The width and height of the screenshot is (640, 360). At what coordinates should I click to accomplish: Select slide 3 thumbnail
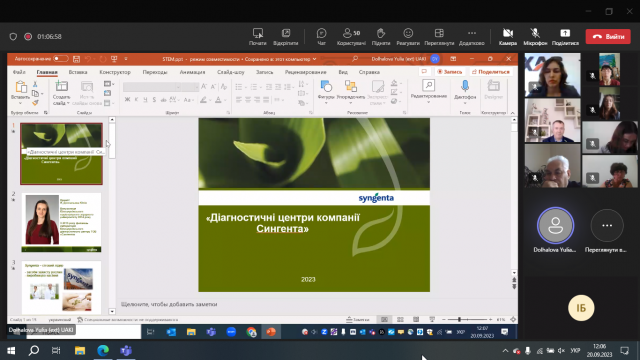62,287
